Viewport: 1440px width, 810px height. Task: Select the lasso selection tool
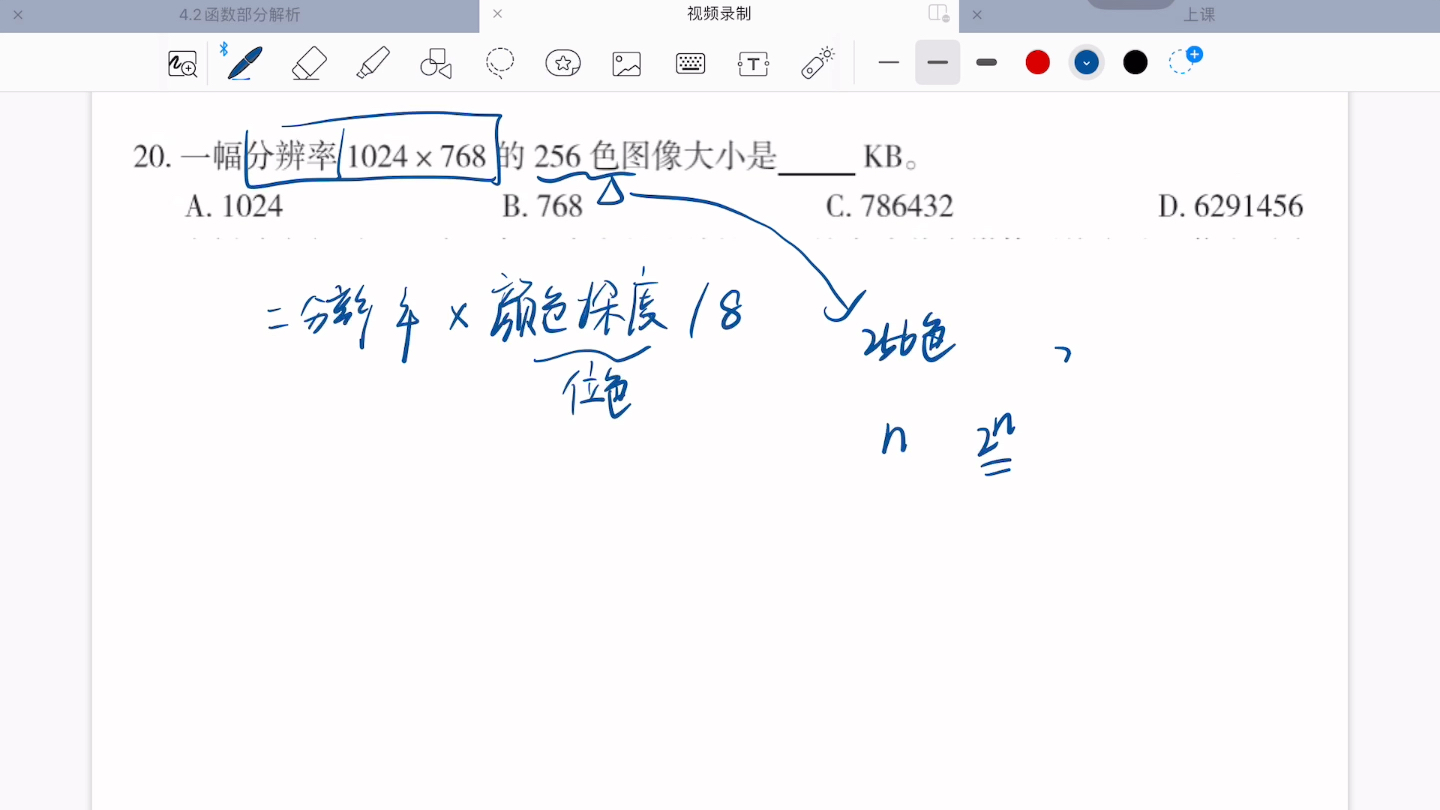point(500,63)
